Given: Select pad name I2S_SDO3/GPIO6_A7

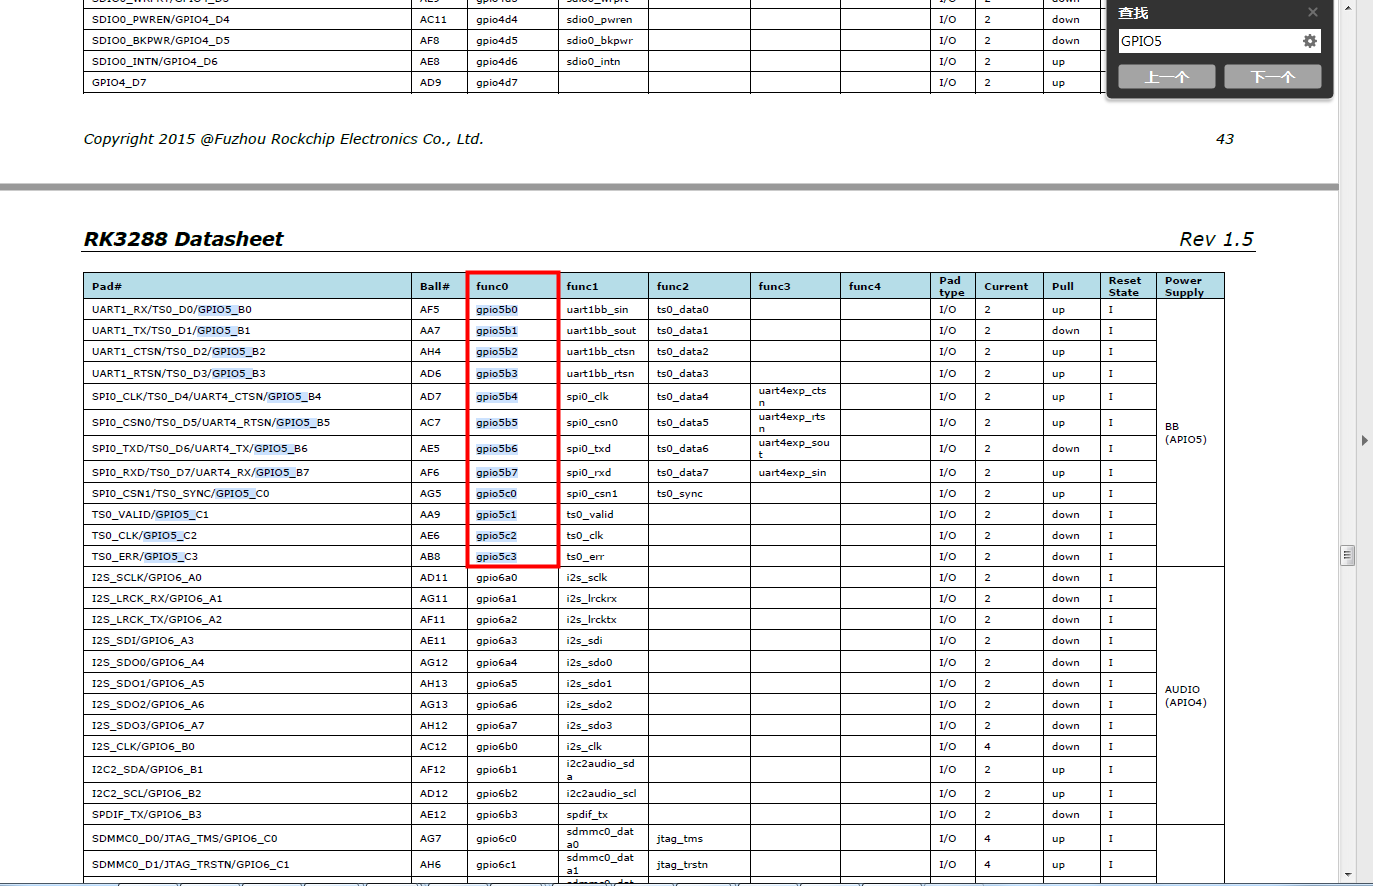Looking at the screenshot, I should 148,726.
